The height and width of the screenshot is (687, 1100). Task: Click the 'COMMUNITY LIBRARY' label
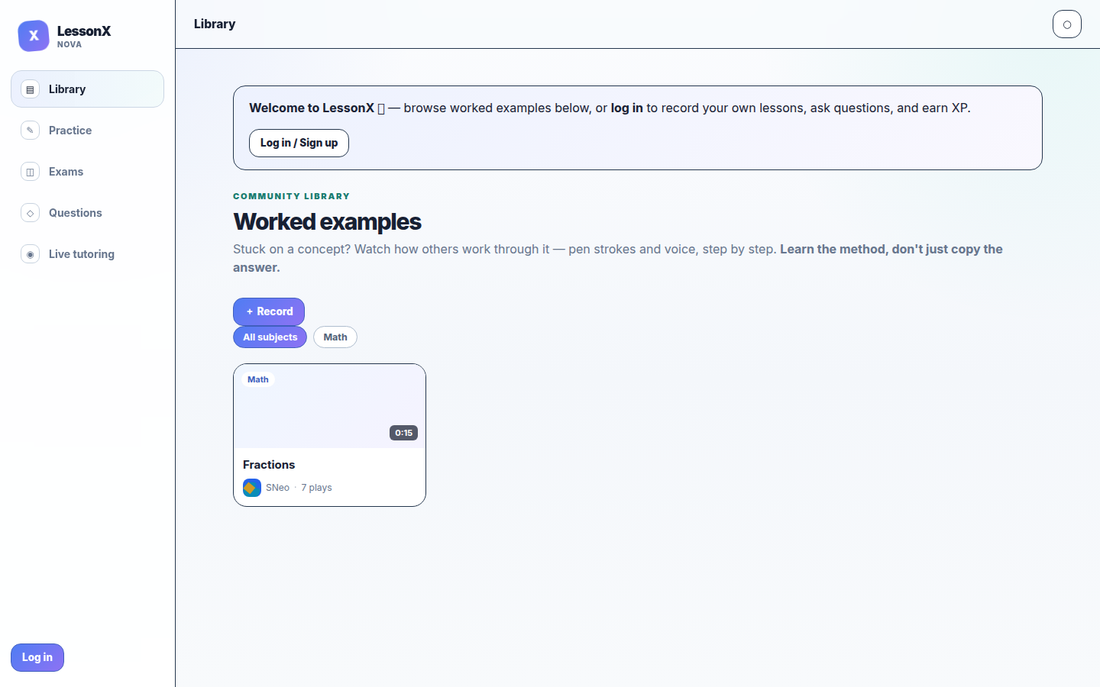coord(291,196)
